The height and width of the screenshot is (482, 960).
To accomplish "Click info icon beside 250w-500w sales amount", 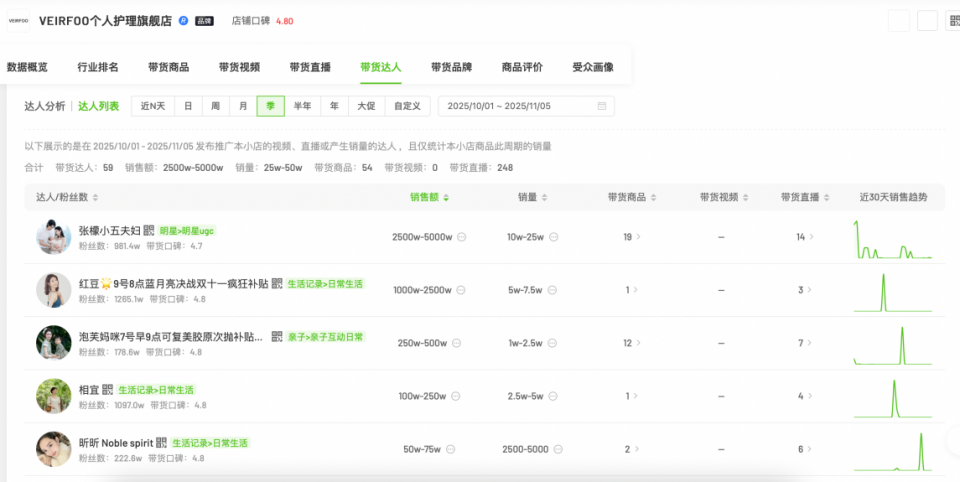I will 456,343.
